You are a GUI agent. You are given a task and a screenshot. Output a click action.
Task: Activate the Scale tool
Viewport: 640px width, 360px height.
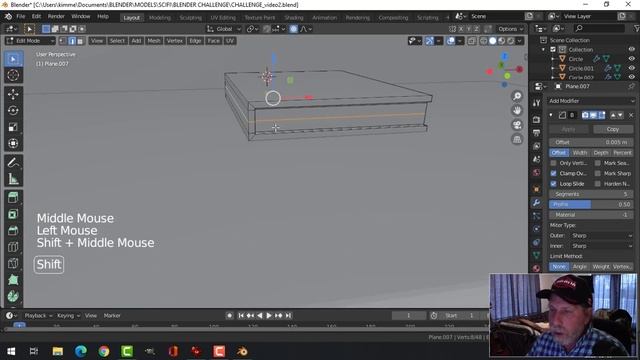click(x=13, y=127)
